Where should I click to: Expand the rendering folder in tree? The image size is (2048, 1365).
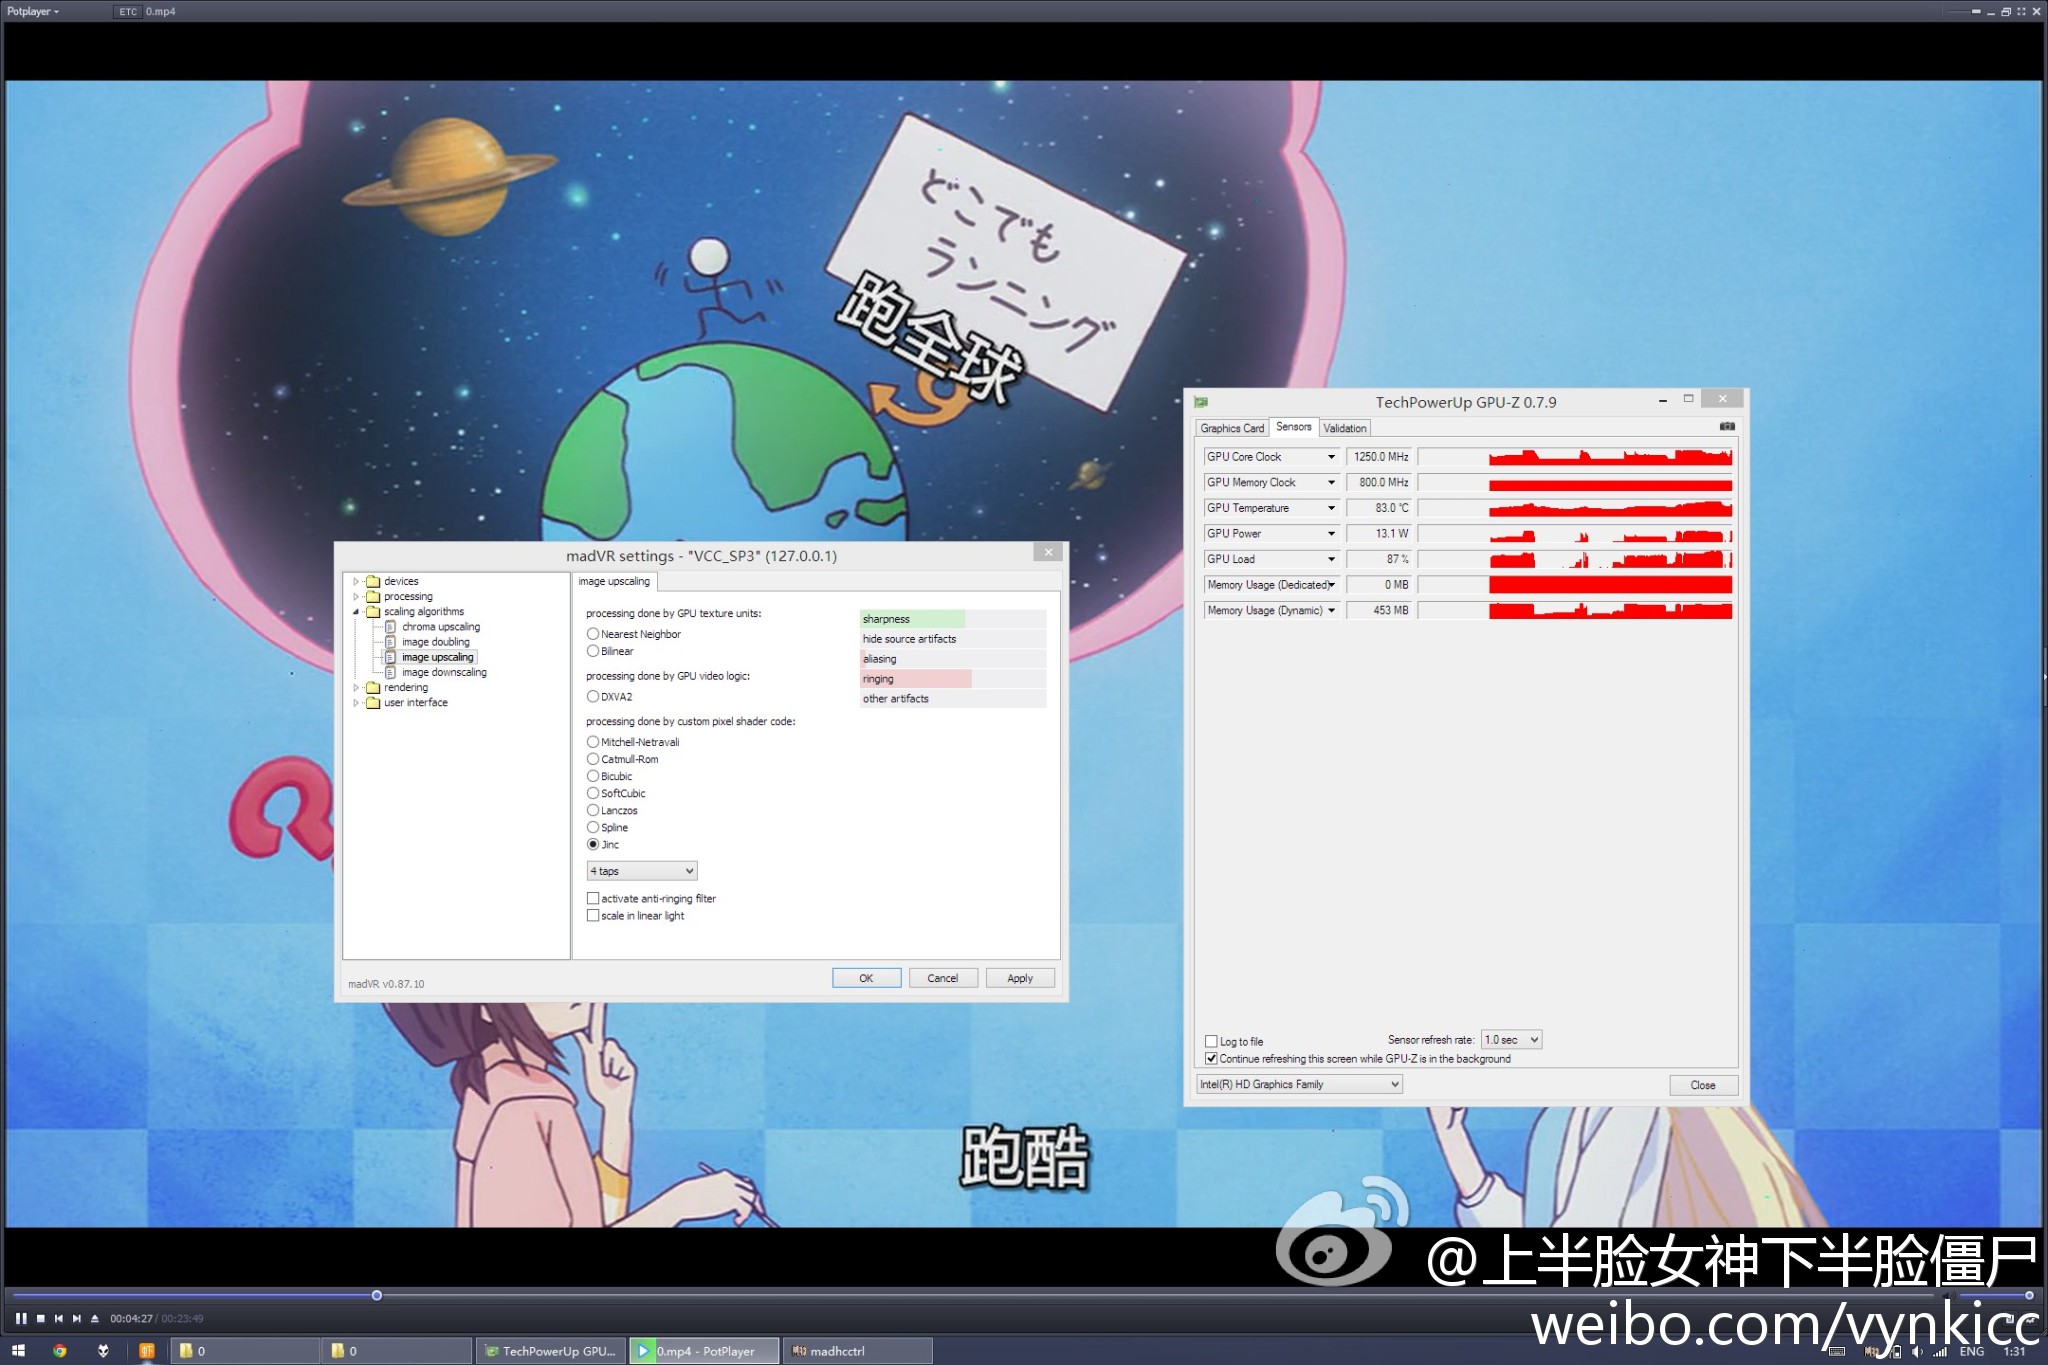356,688
